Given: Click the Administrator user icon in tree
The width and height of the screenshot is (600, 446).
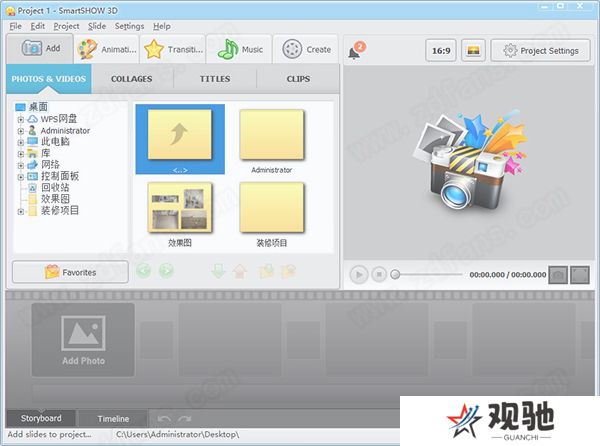Looking at the screenshot, I should pos(33,130).
